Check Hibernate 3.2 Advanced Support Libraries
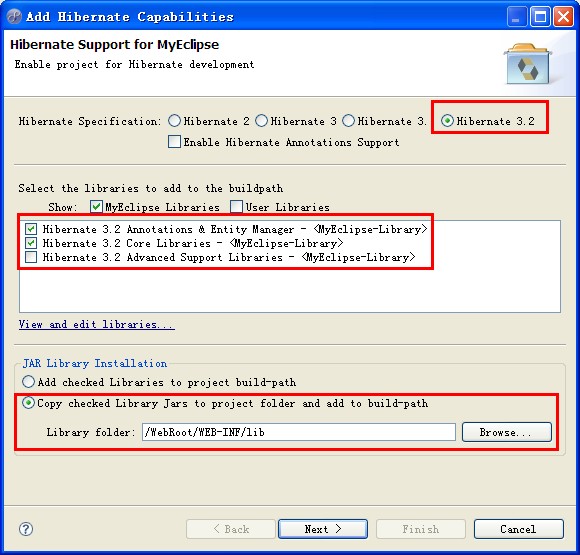Image resolution: width=580 pixels, height=555 pixels. pyautogui.click(x=31, y=257)
